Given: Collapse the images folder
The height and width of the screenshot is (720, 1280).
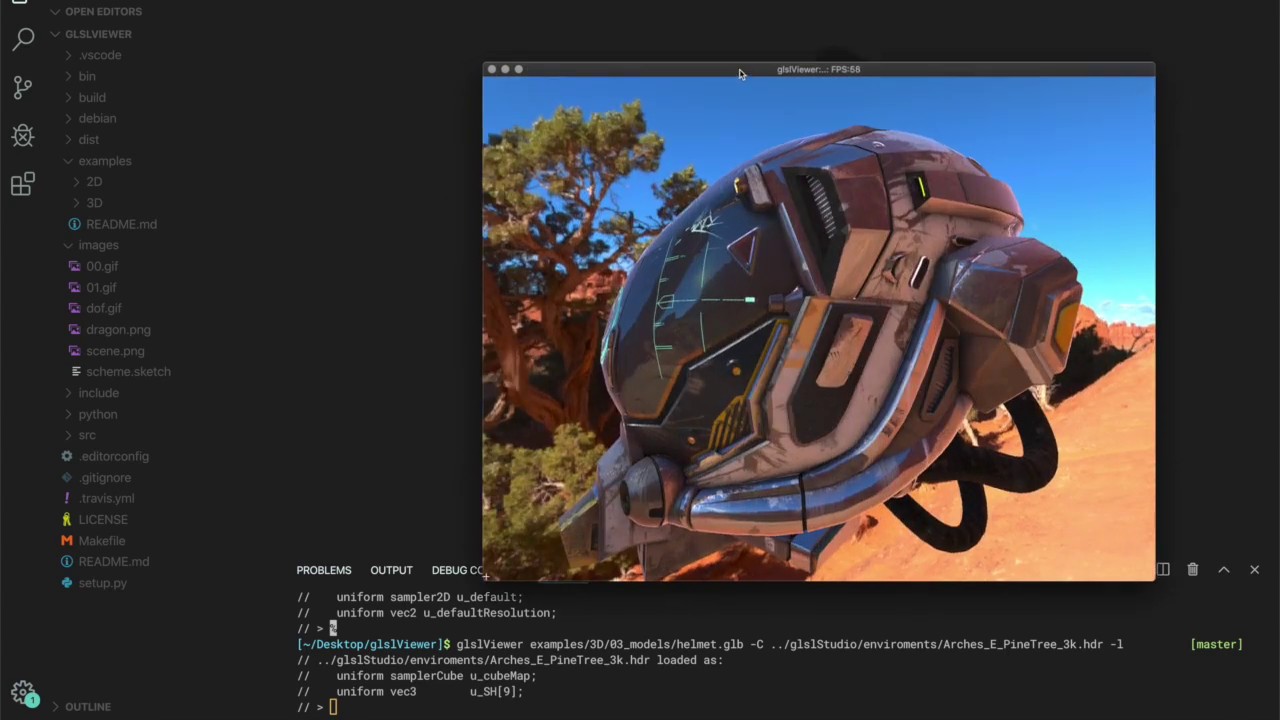Looking at the screenshot, I should (98, 245).
